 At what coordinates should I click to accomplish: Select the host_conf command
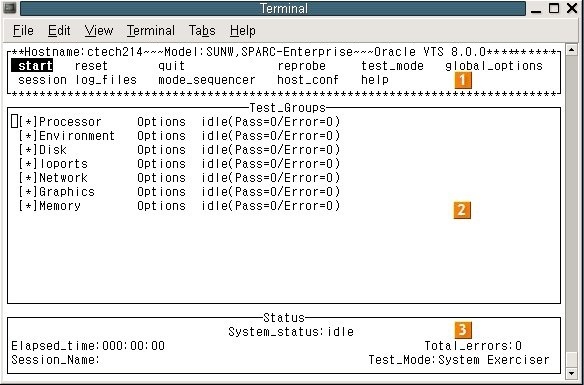coord(308,80)
